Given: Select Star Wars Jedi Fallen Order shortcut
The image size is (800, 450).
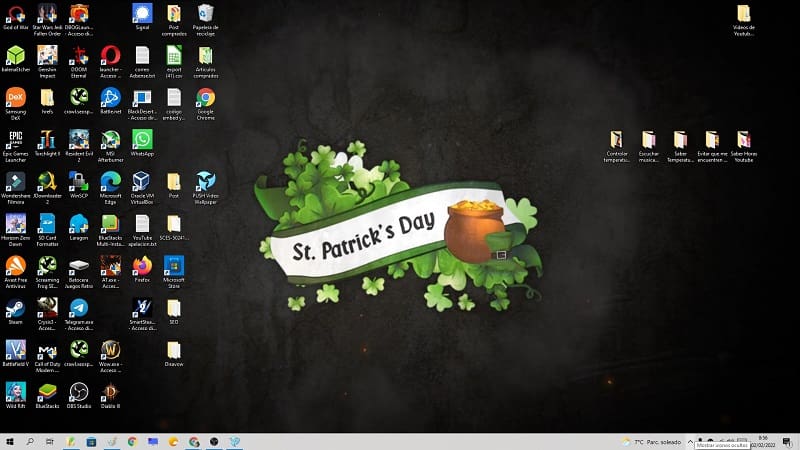Looking at the screenshot, I should point(47,19).
